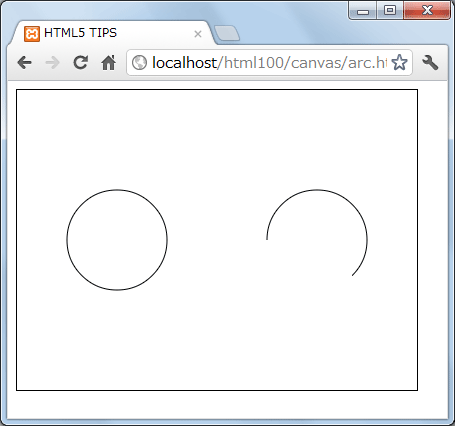Click the greyed-out forward arrow
Viewport: 455px width, 426px height.
point(52,62)
